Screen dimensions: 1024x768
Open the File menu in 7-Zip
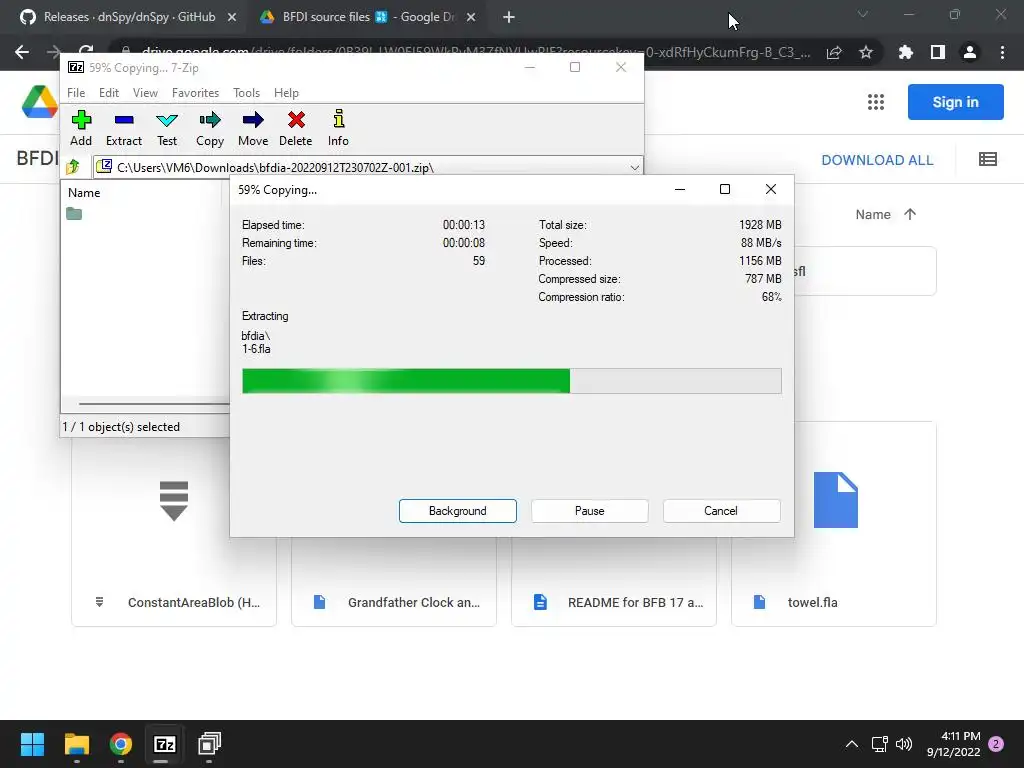pyautogui.click(x=76, y=93)
